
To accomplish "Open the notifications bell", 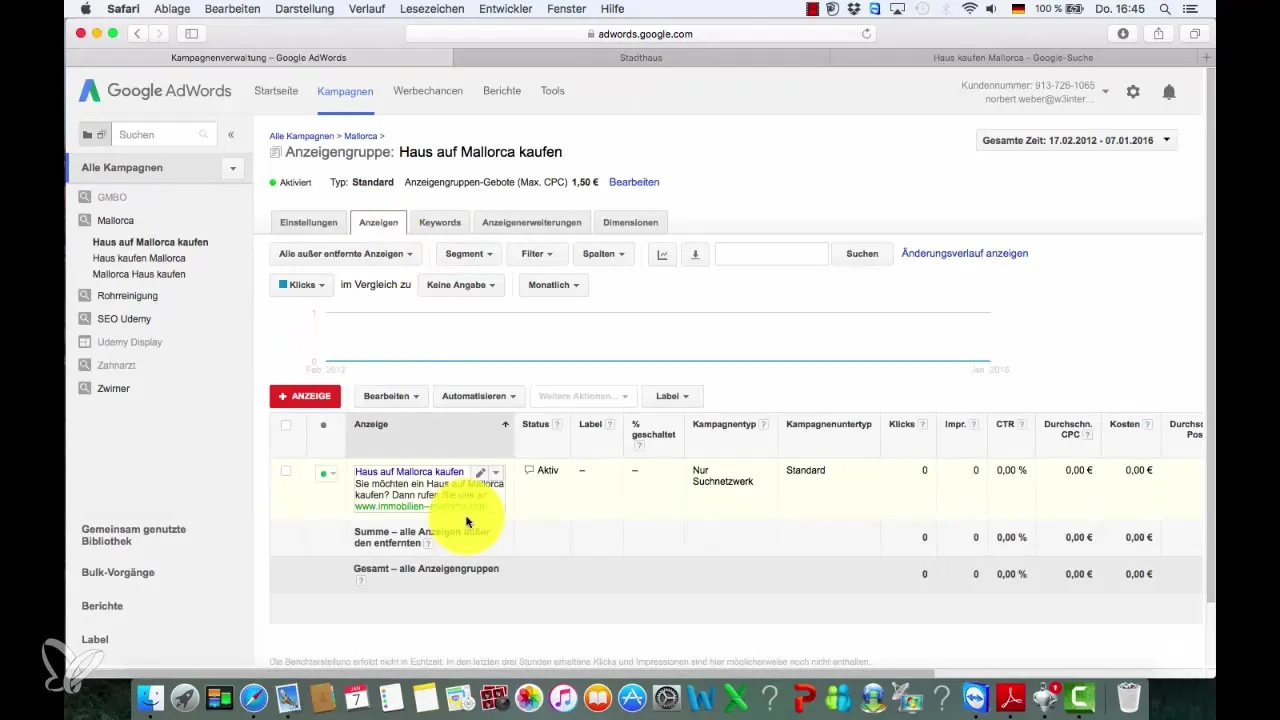I will 1169,91.
